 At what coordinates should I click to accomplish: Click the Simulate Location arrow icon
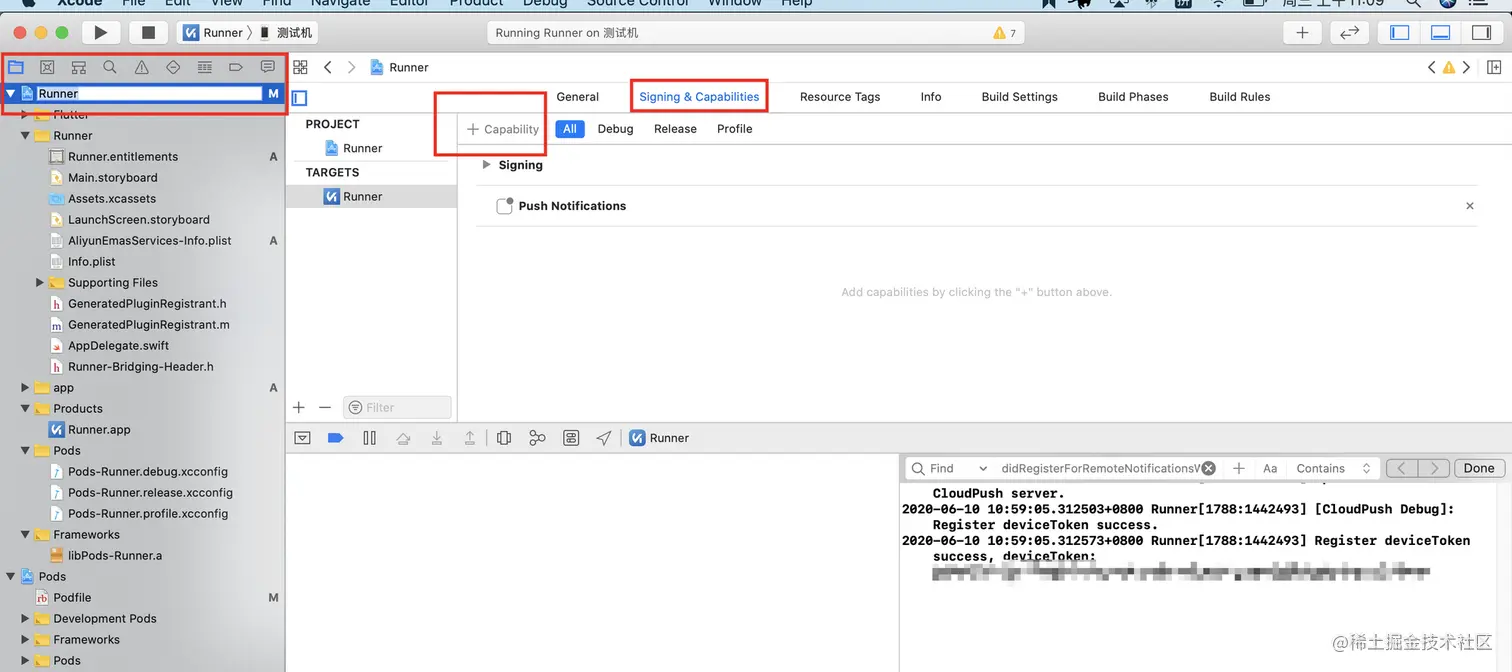604,438
